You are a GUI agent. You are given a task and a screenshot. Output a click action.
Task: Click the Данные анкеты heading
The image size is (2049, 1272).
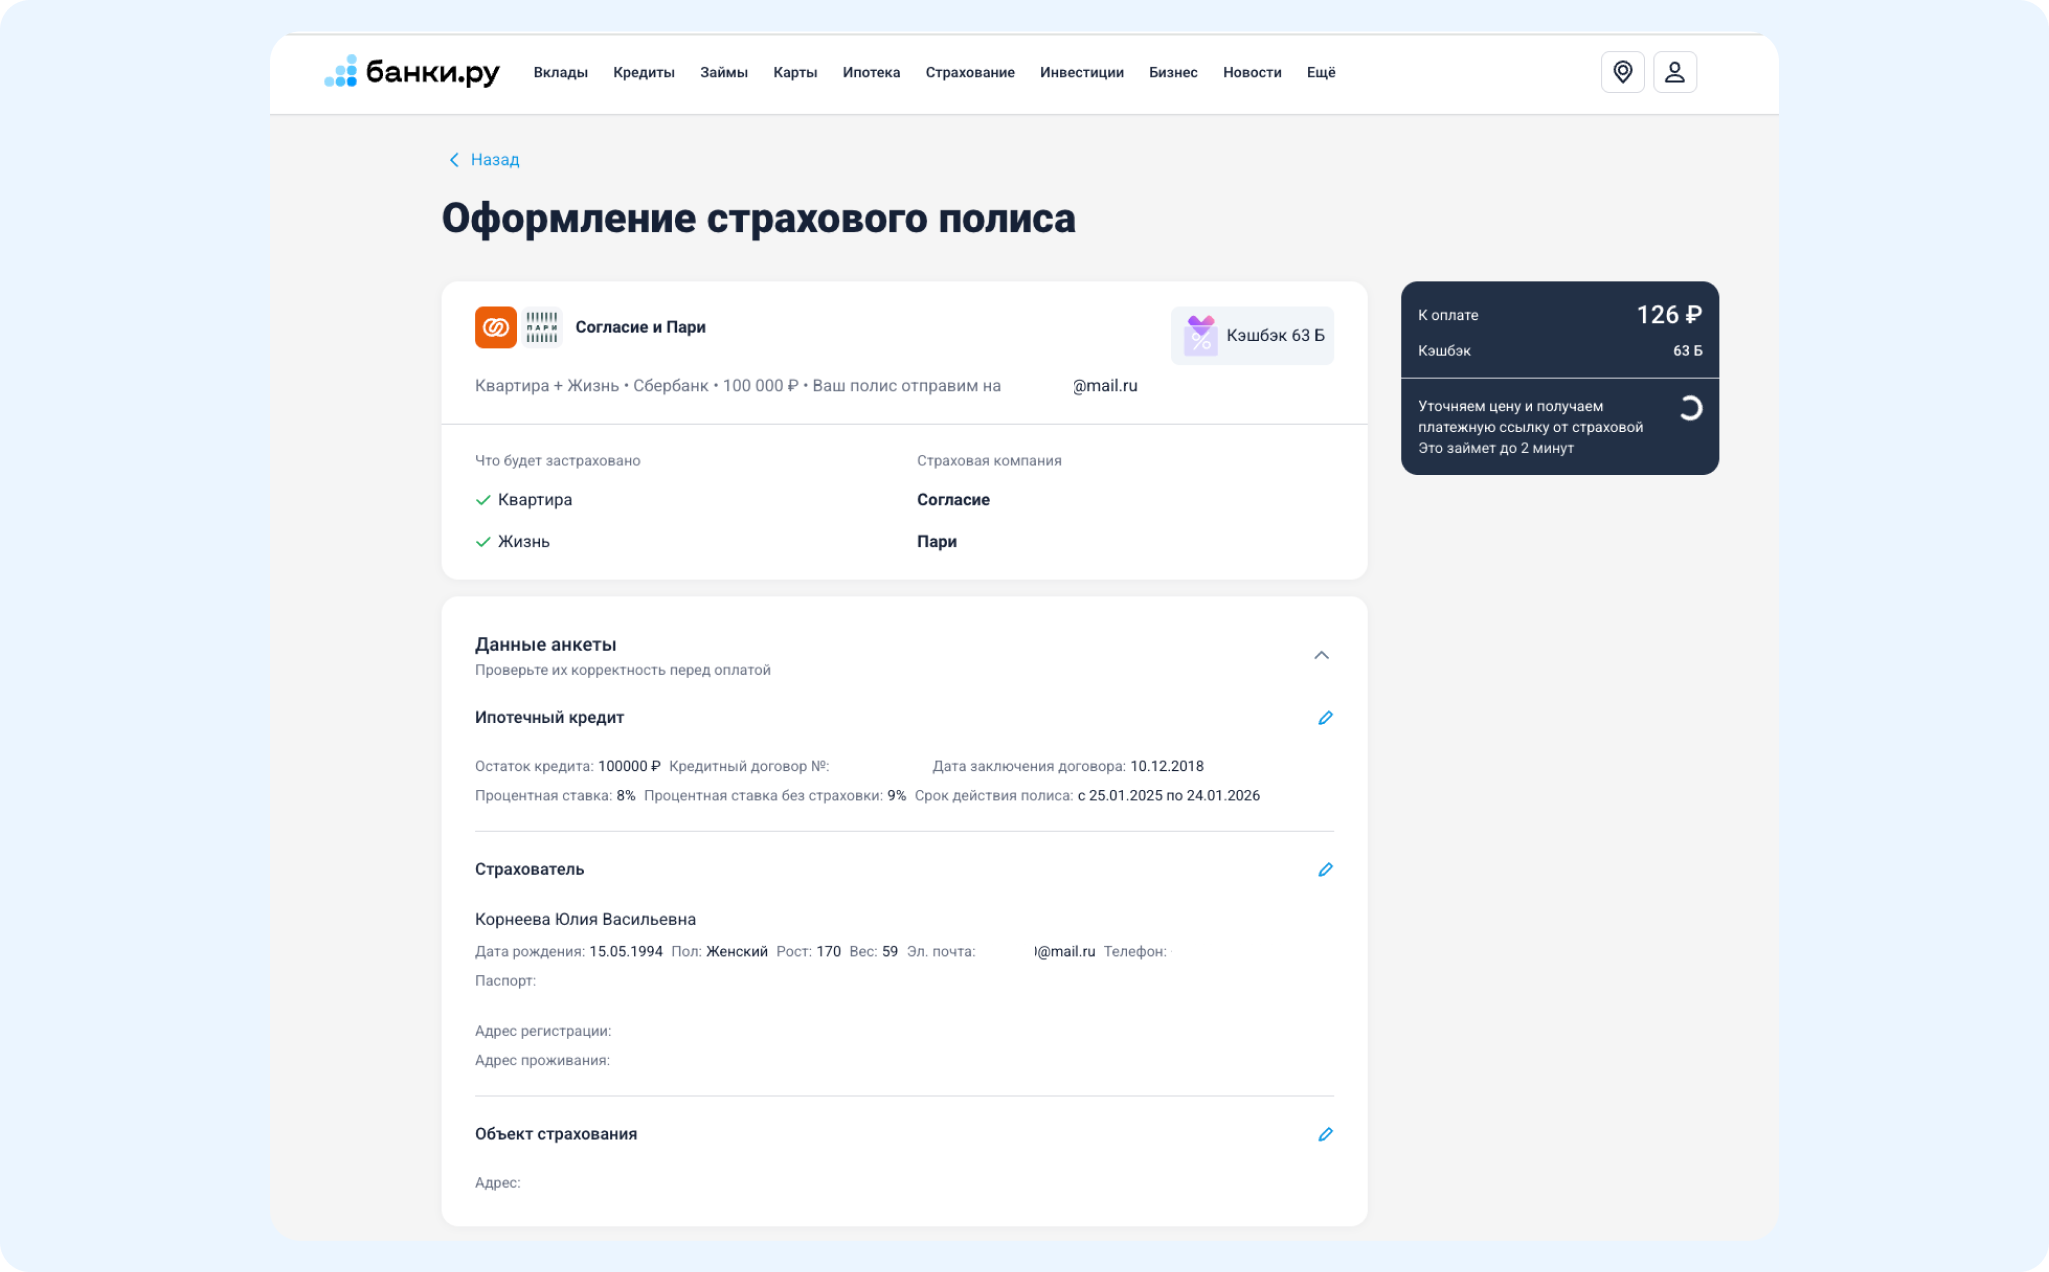tap(545, 645)
